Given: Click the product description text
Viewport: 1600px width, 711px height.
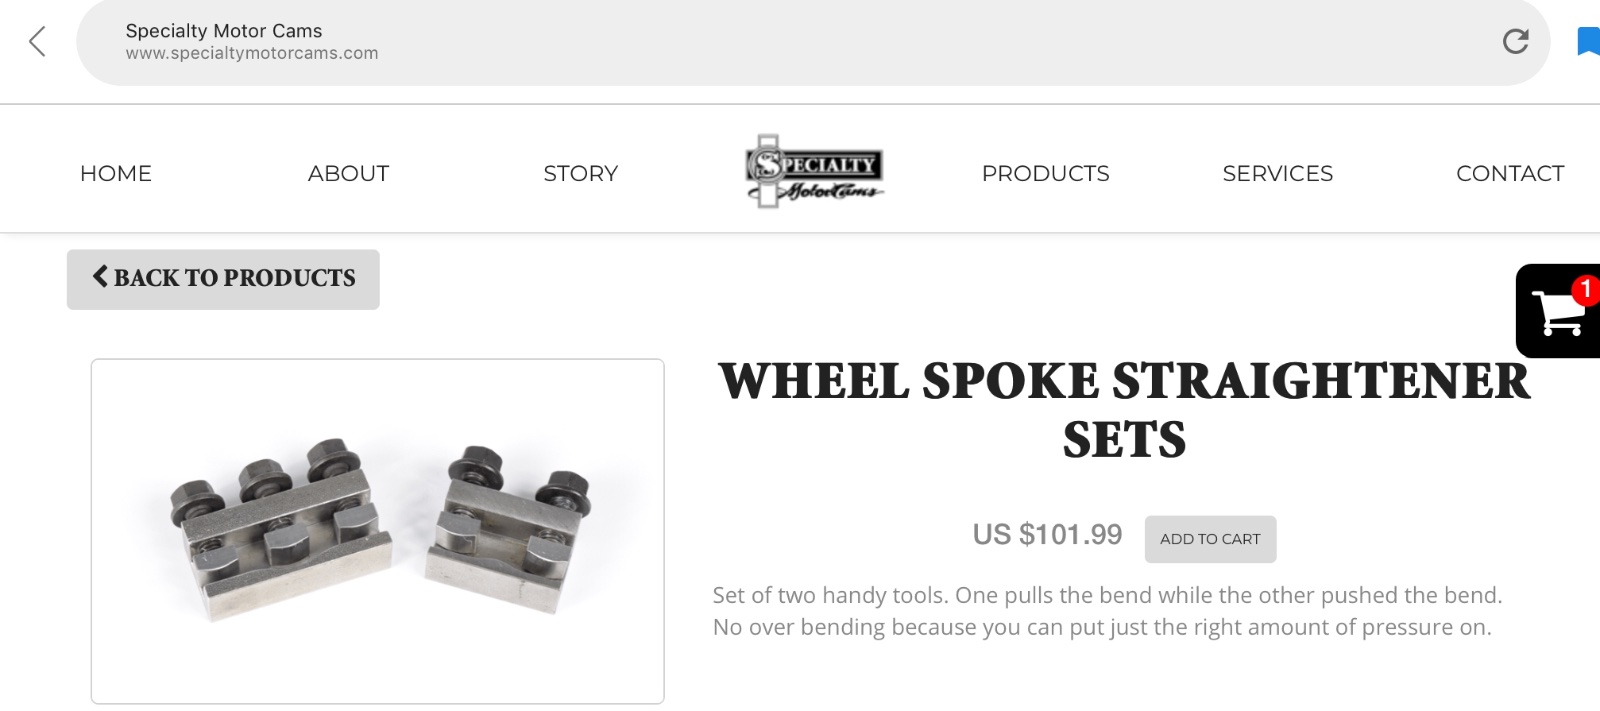Looking at the screenshot, I should click(1107, 611).
